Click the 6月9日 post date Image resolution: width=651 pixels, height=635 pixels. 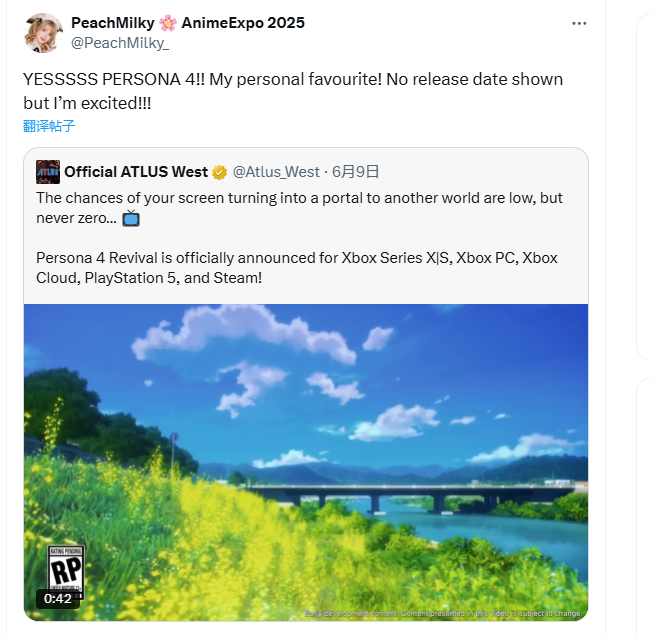coord(355,172)
